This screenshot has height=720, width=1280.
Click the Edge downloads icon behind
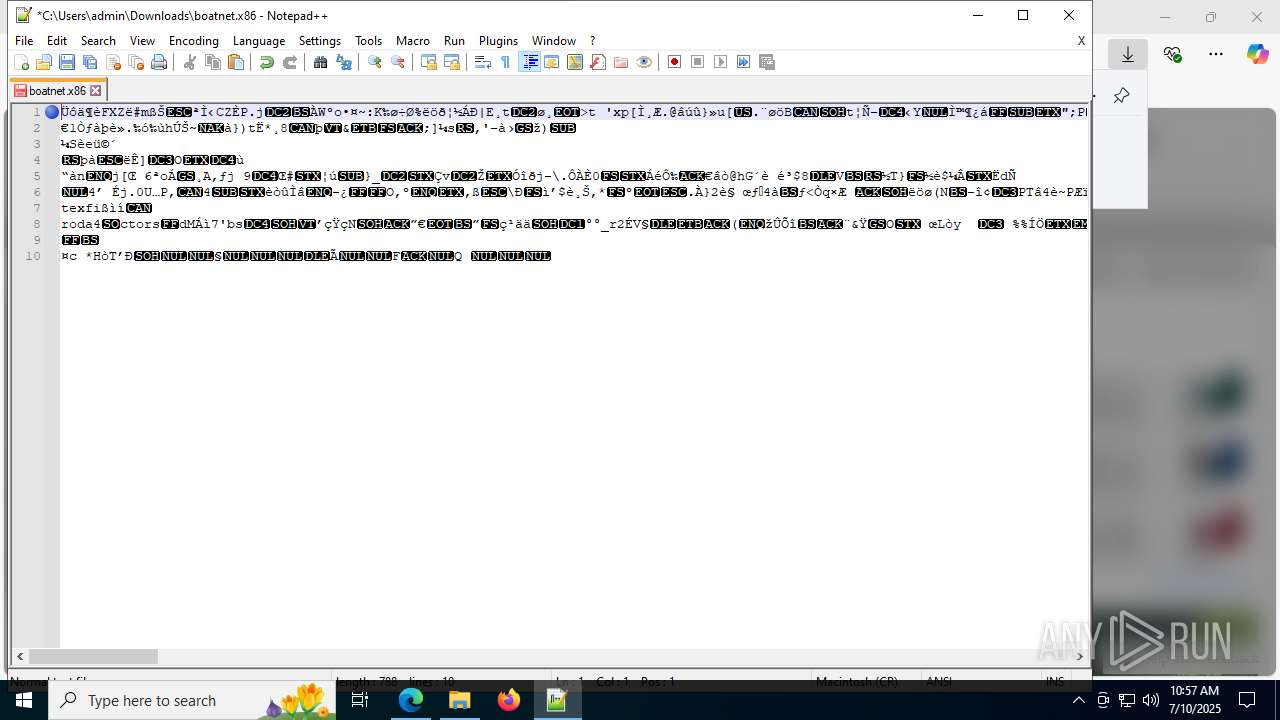tap(1128, 54)
